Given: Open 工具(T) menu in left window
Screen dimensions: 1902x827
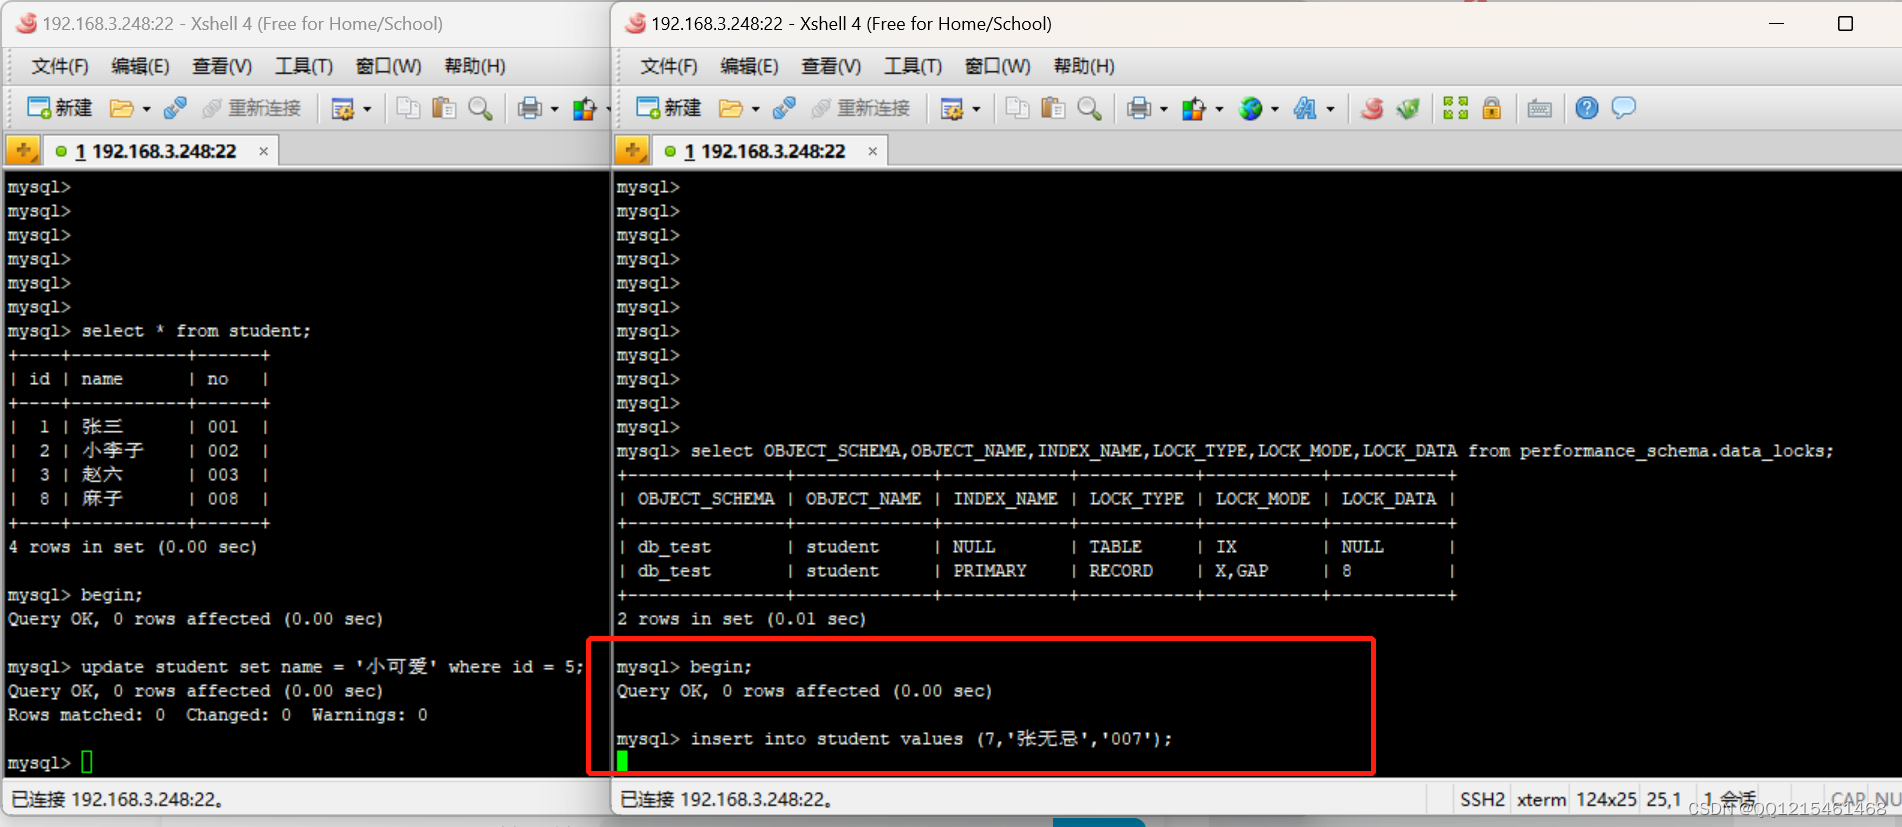Looking at the screenshot, I should pyautogui.click(x=304, y=66).
